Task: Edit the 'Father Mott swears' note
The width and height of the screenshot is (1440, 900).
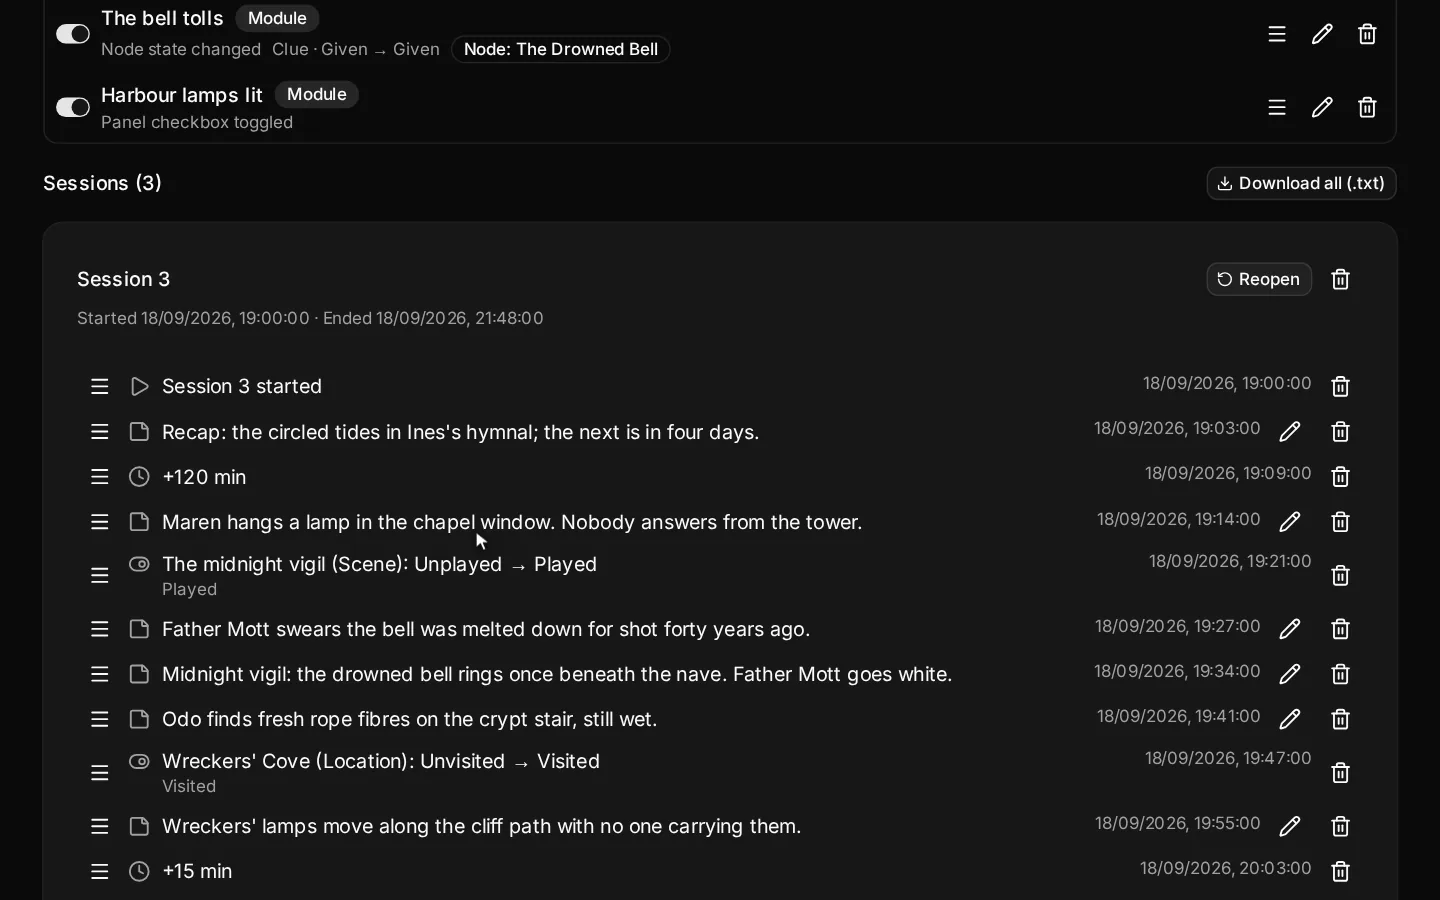Action: click(x=1291, y=629)
